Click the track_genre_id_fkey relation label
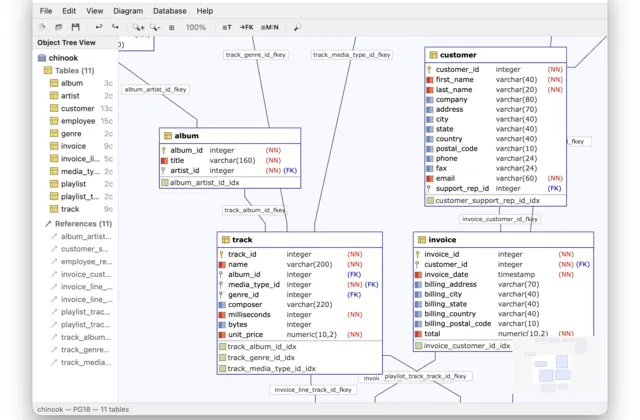Viewport: 640px width, 420px height. tap(256, 55)
